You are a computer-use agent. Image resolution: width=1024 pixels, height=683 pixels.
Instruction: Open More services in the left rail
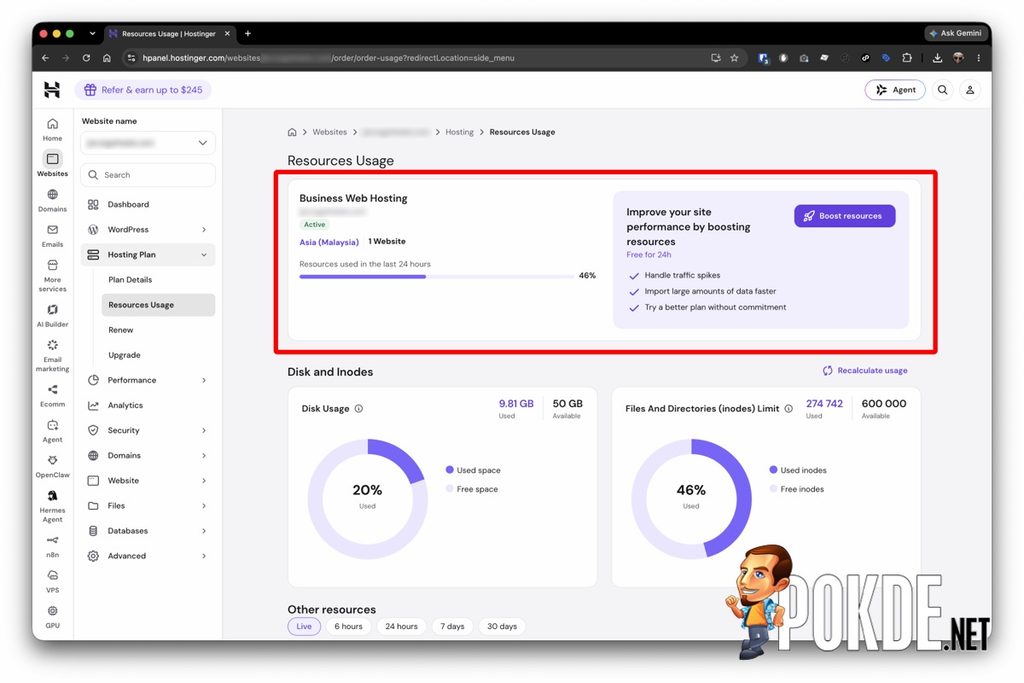(x=52, y=275)
